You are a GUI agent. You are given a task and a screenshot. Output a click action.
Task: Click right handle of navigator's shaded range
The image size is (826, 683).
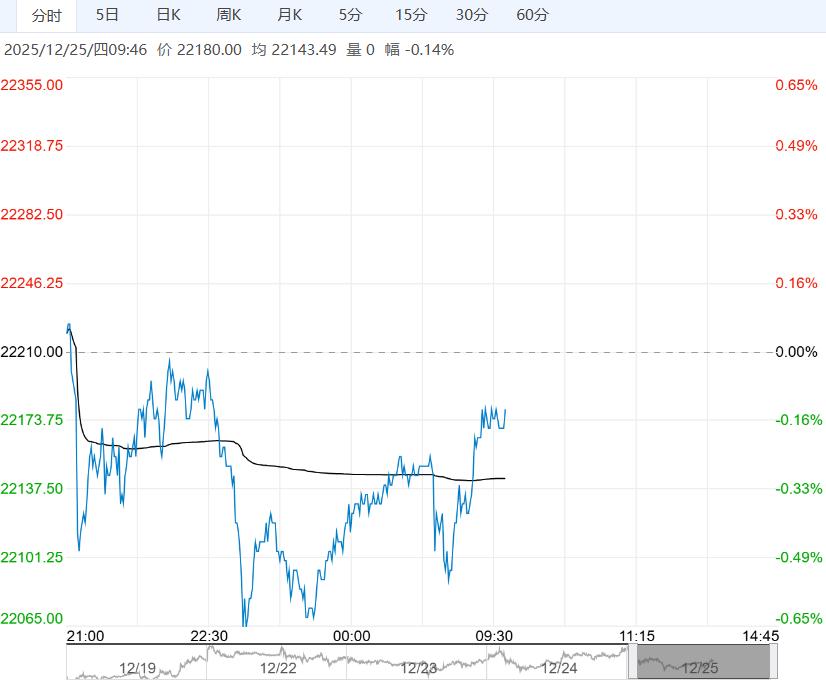point(773,662)
